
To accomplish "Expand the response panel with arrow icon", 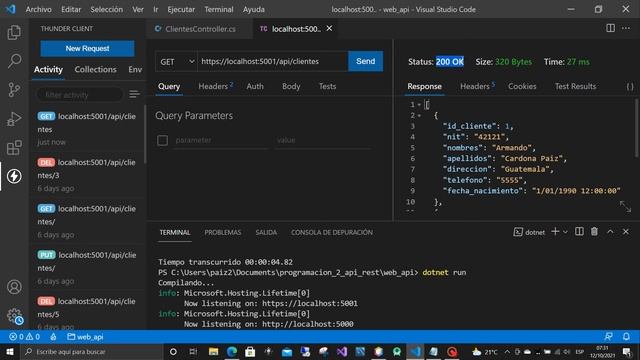I will (625, 206).
